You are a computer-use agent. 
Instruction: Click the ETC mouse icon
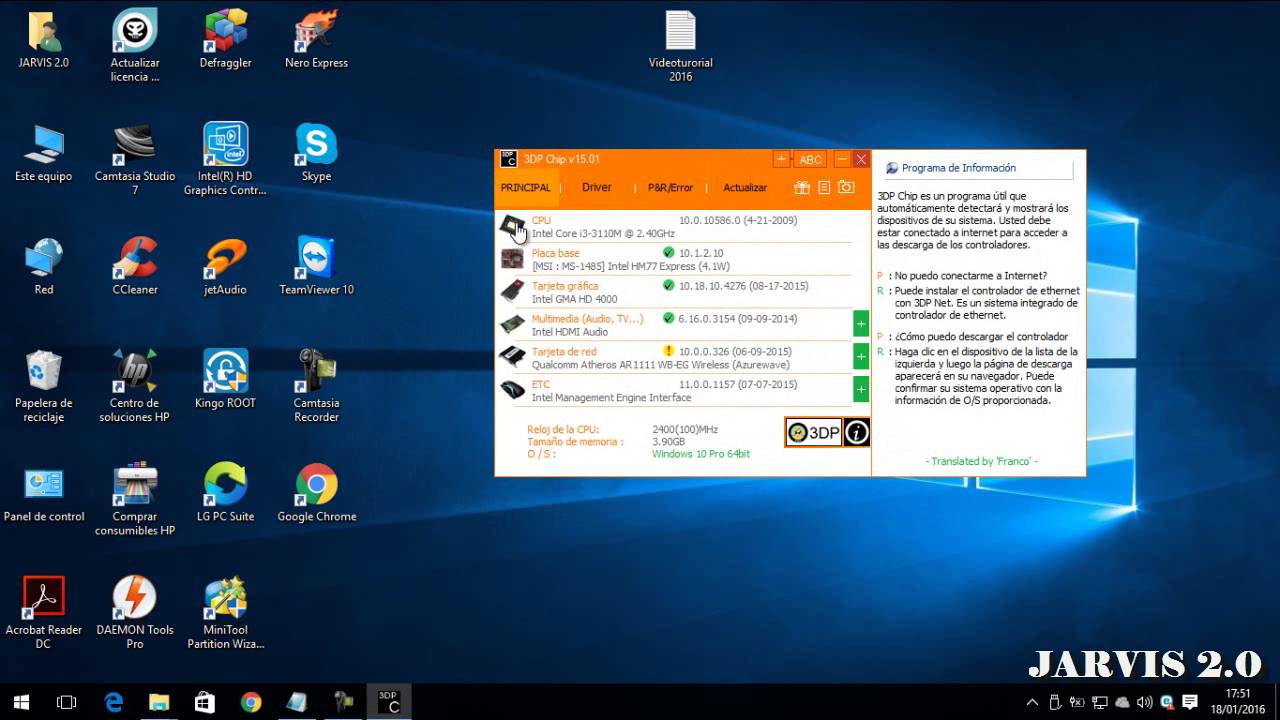pos(512,390)
